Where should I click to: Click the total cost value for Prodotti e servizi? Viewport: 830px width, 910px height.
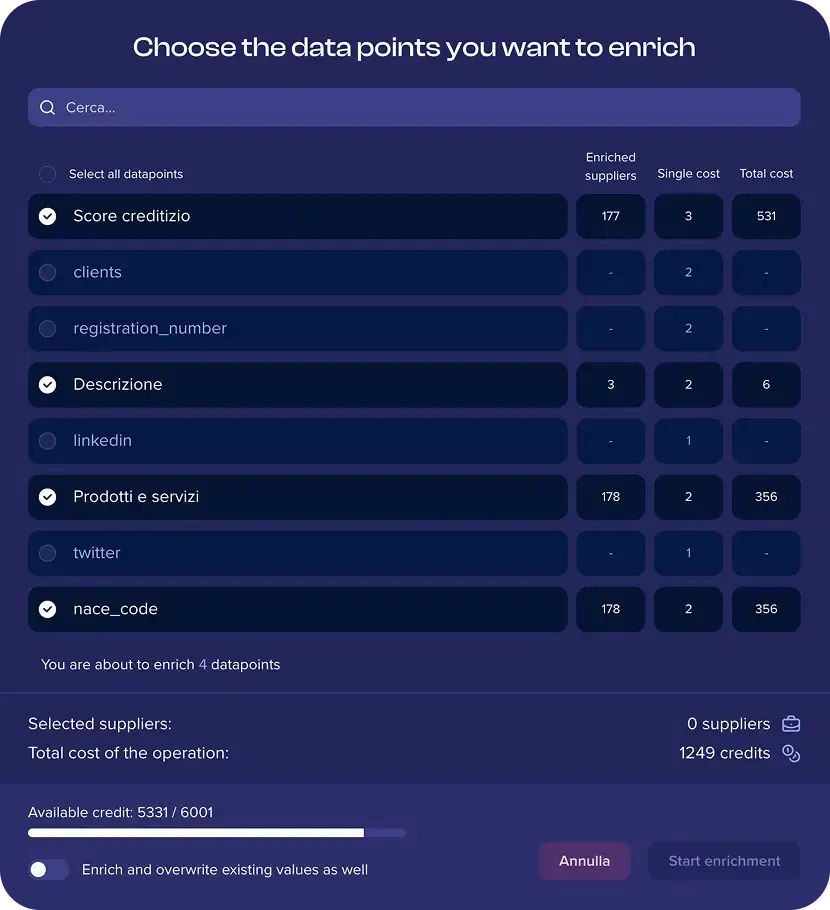click(766, 497)
